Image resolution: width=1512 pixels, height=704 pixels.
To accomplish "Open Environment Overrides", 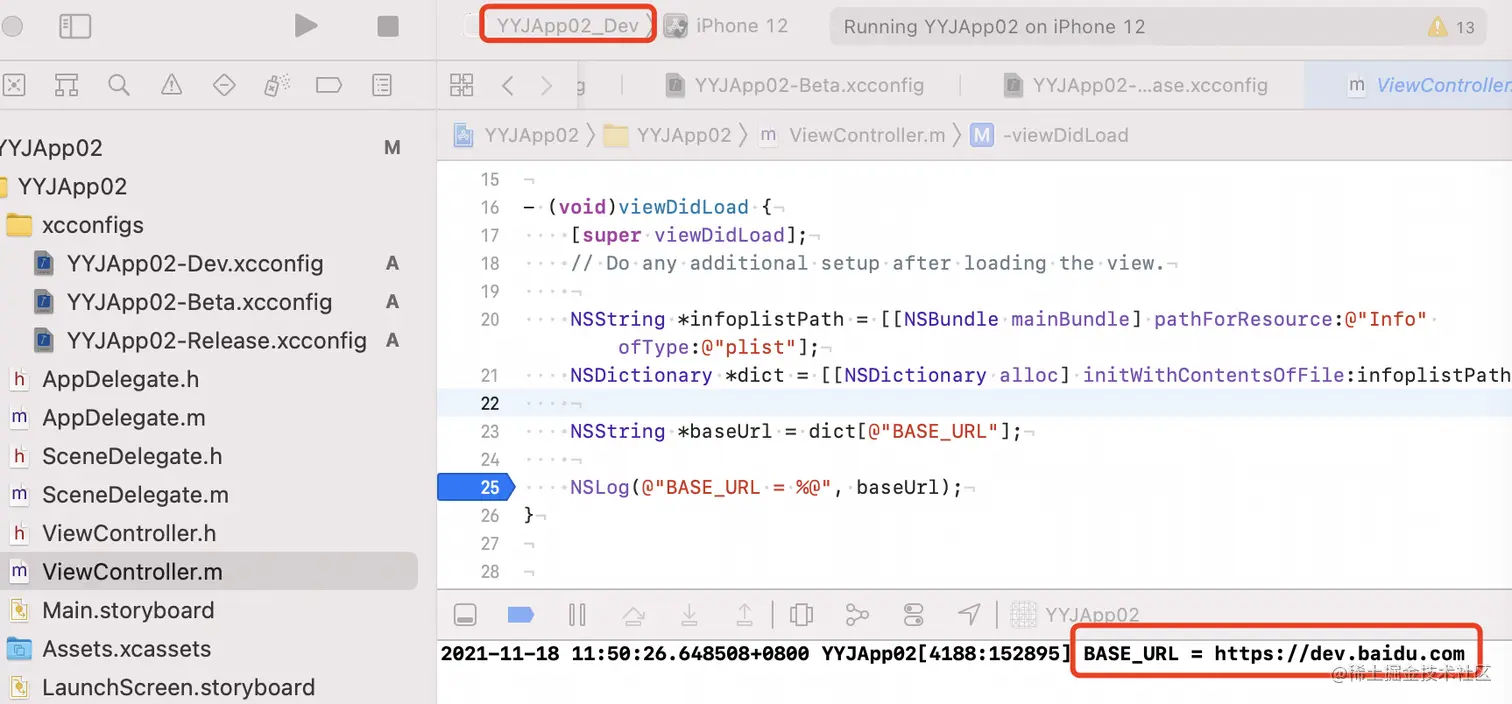I will (913, 614).
